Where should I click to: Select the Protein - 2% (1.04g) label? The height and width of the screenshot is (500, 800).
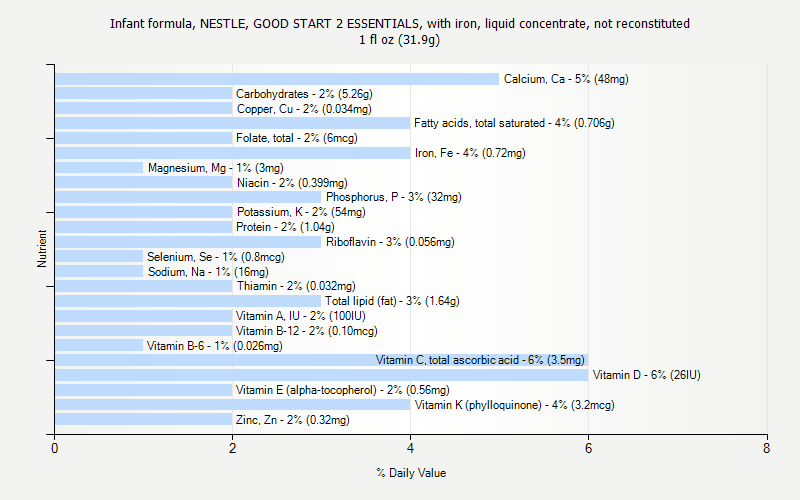(x=285, y=227)
